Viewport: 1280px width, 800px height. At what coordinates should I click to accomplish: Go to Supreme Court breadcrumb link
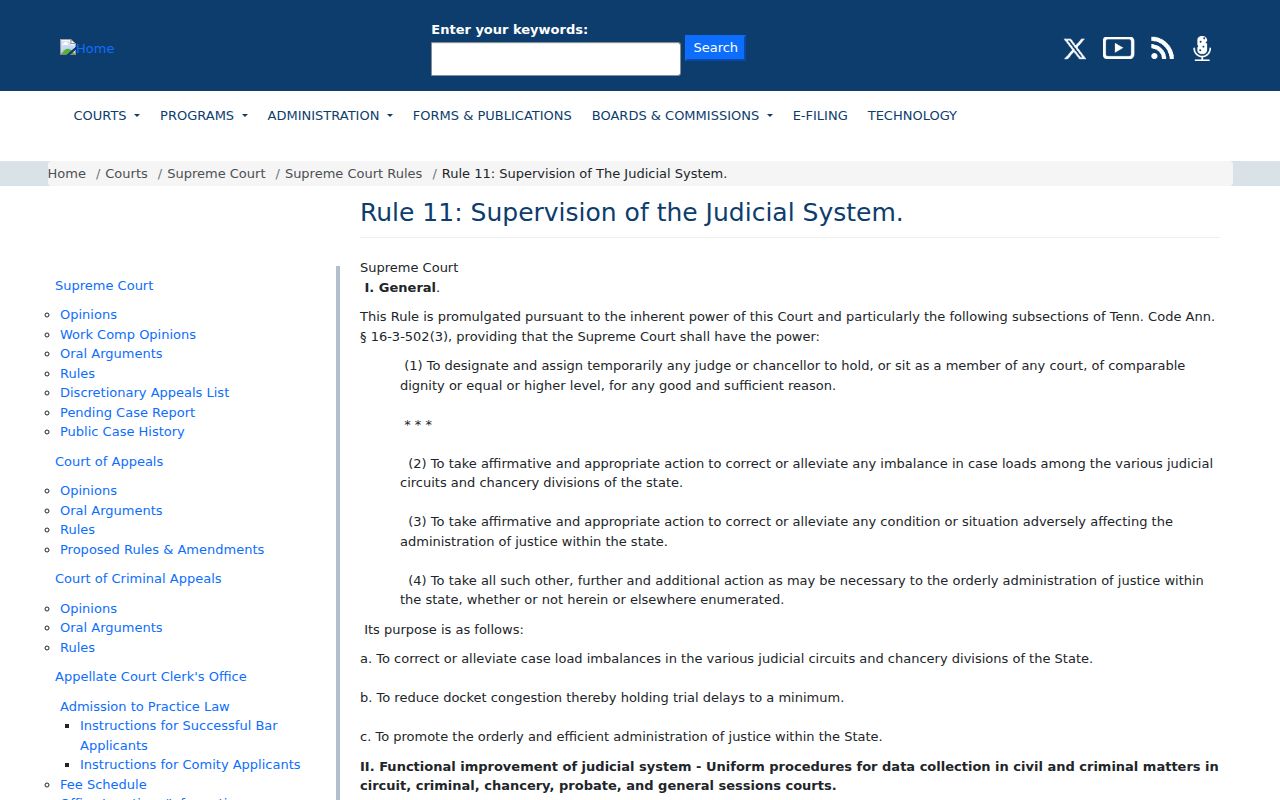coord(216,174)
